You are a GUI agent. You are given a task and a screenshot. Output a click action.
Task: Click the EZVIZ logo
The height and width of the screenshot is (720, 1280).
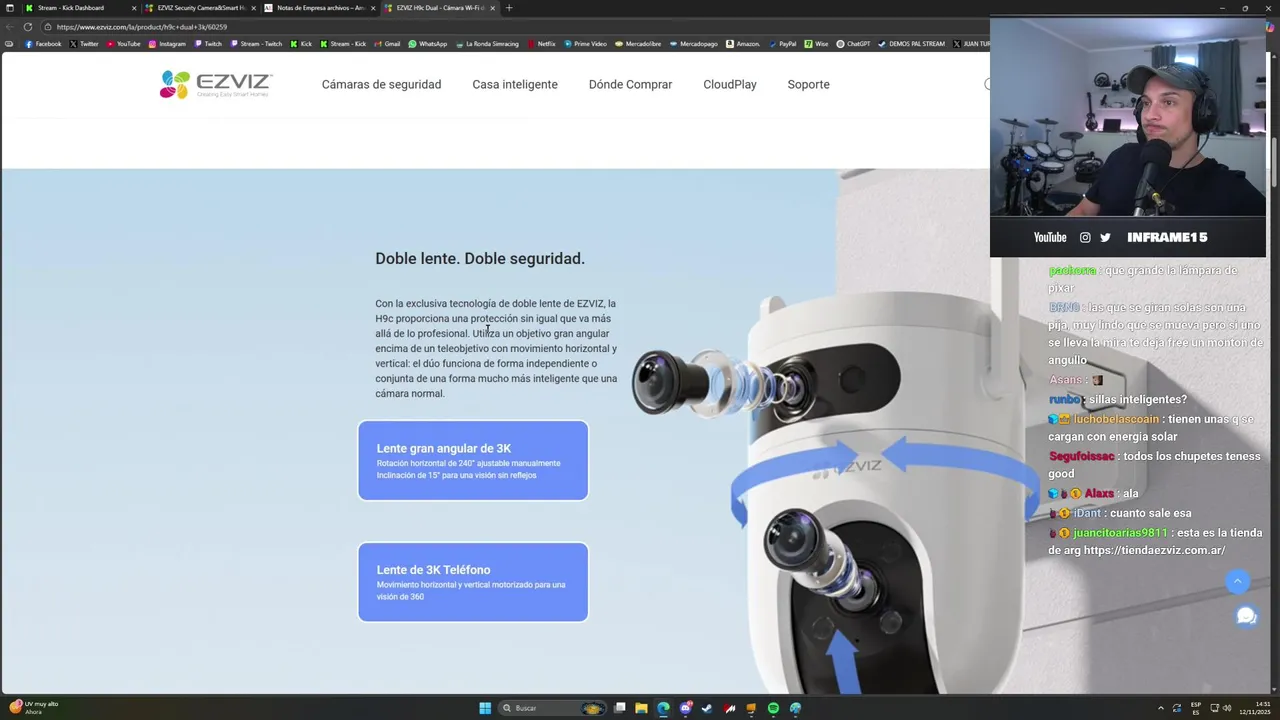point(216,85)
